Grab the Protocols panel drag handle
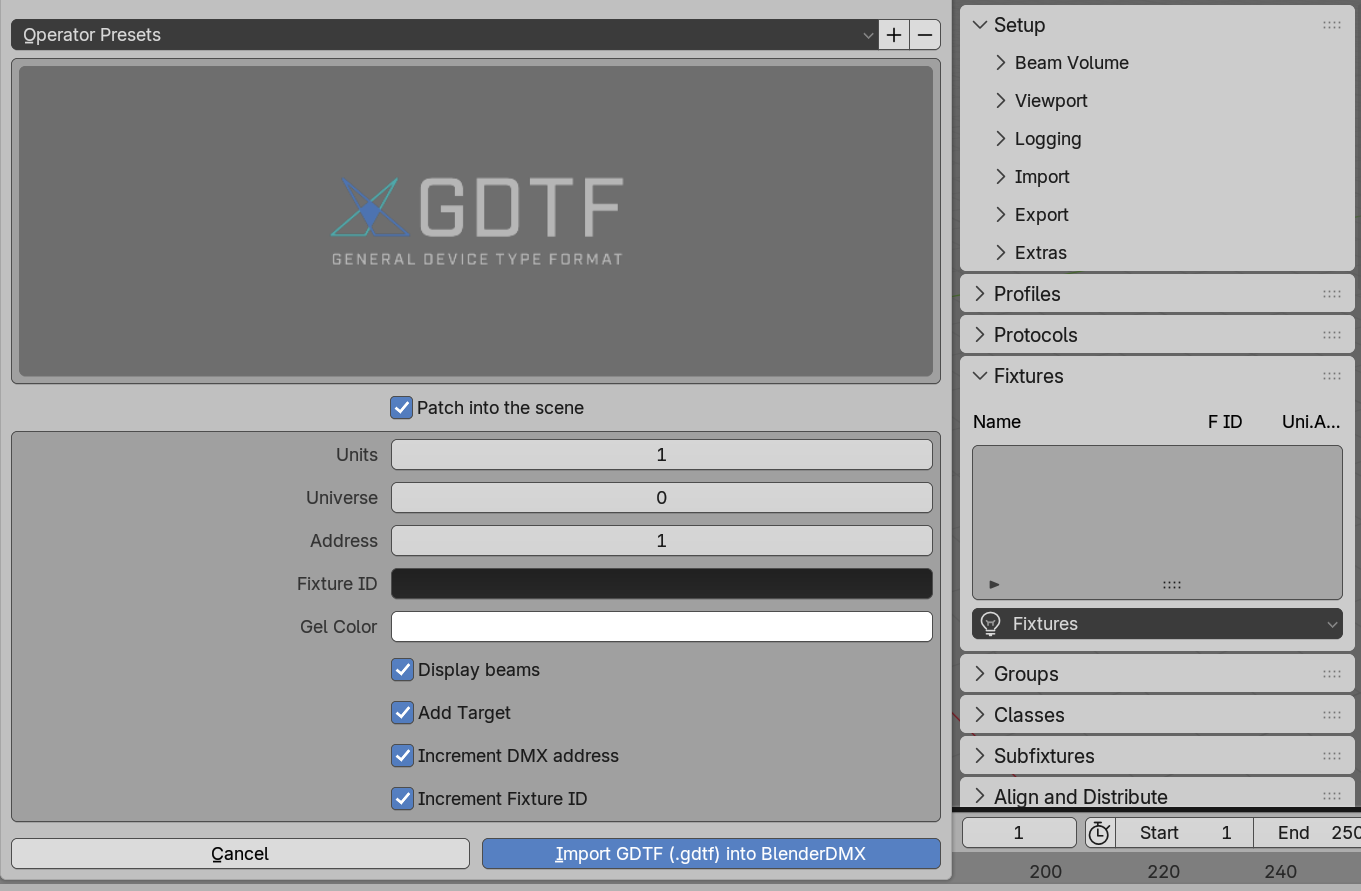This screenshot has height=891, width=1361. [x=1331, y=335]
